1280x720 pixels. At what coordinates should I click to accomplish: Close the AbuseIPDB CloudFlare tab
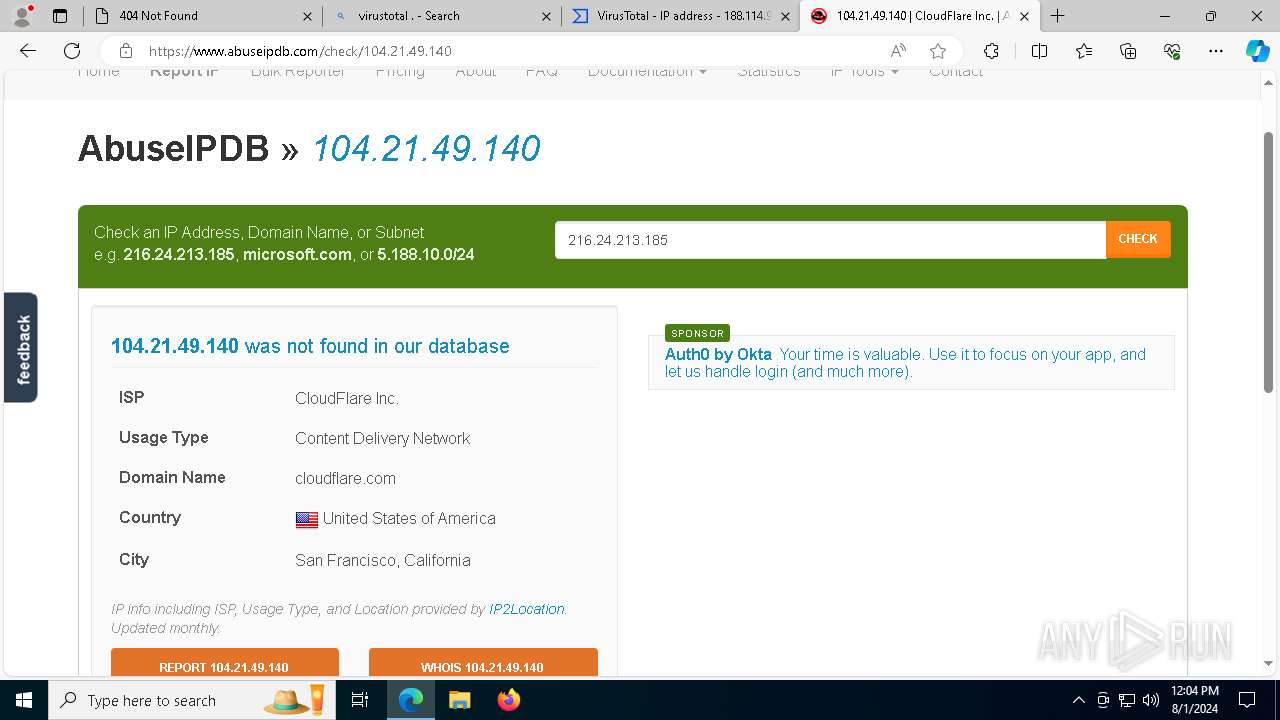1024,16
